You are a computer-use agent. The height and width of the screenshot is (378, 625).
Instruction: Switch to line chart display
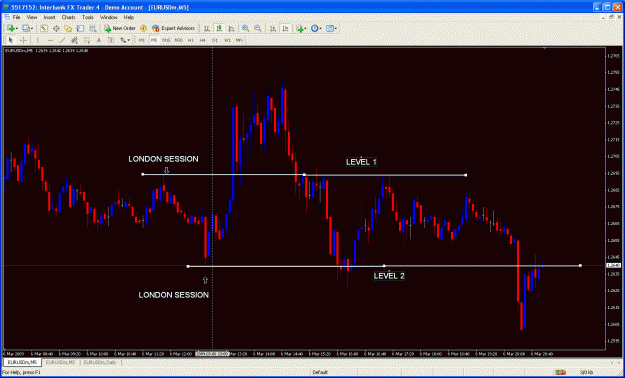click(231, 28)
